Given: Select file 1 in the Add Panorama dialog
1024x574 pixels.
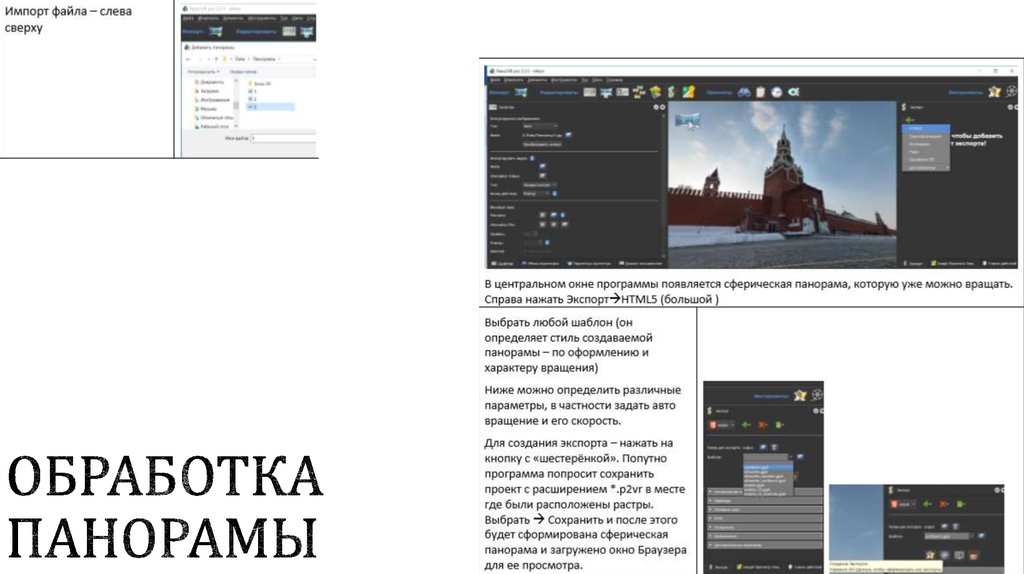Looking at the screenshot, I should [x=252, y=91].
